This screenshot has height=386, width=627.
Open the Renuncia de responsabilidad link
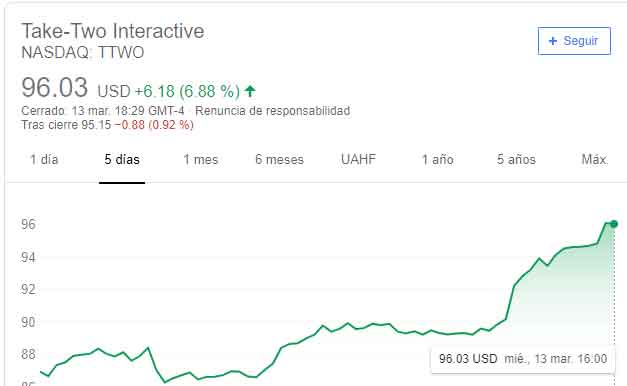[272, 111]
